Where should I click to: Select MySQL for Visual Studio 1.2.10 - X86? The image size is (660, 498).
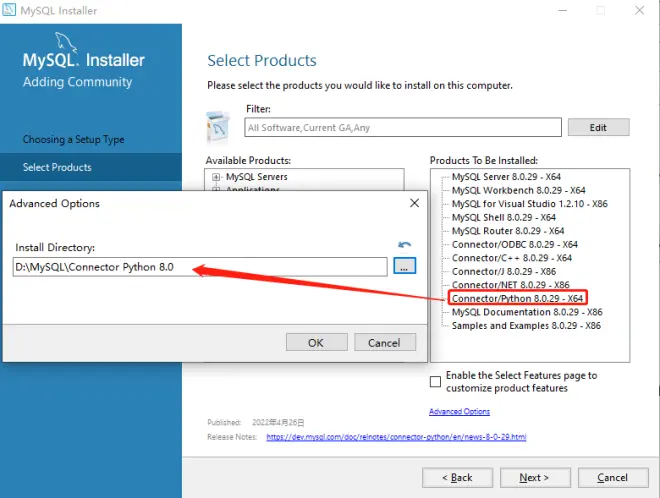tap(530, 204)
